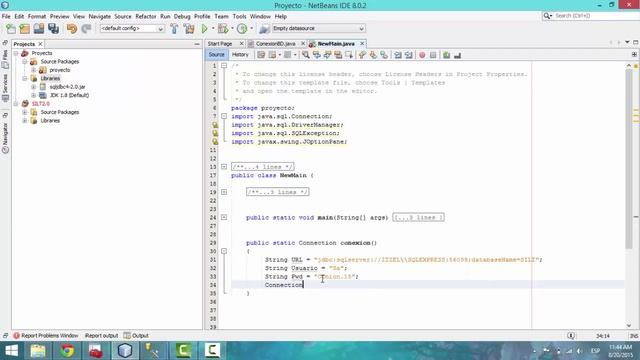Open the Profile Project dropdown arrow

click(x=251, y=29)
